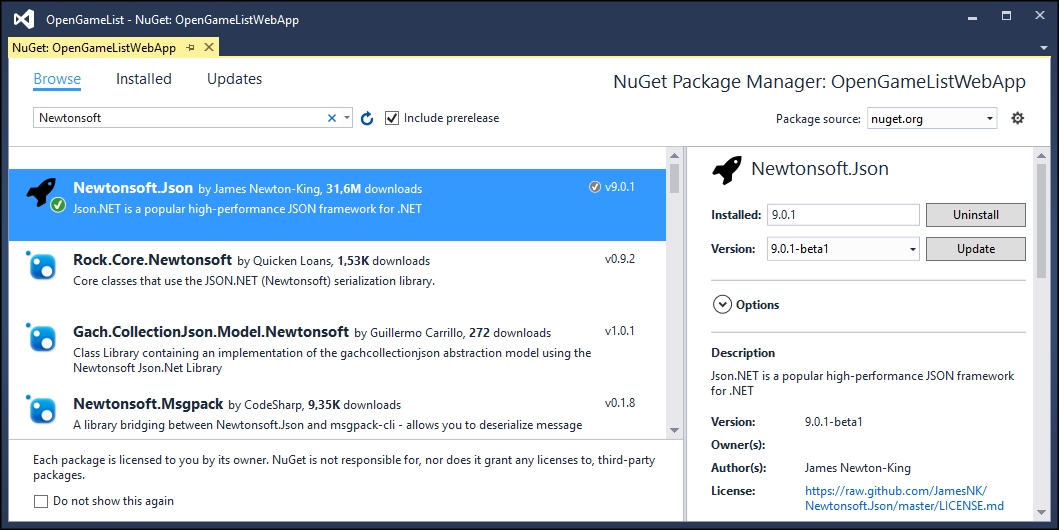Click the Installed 9.0.1 field

pos(843,215)
